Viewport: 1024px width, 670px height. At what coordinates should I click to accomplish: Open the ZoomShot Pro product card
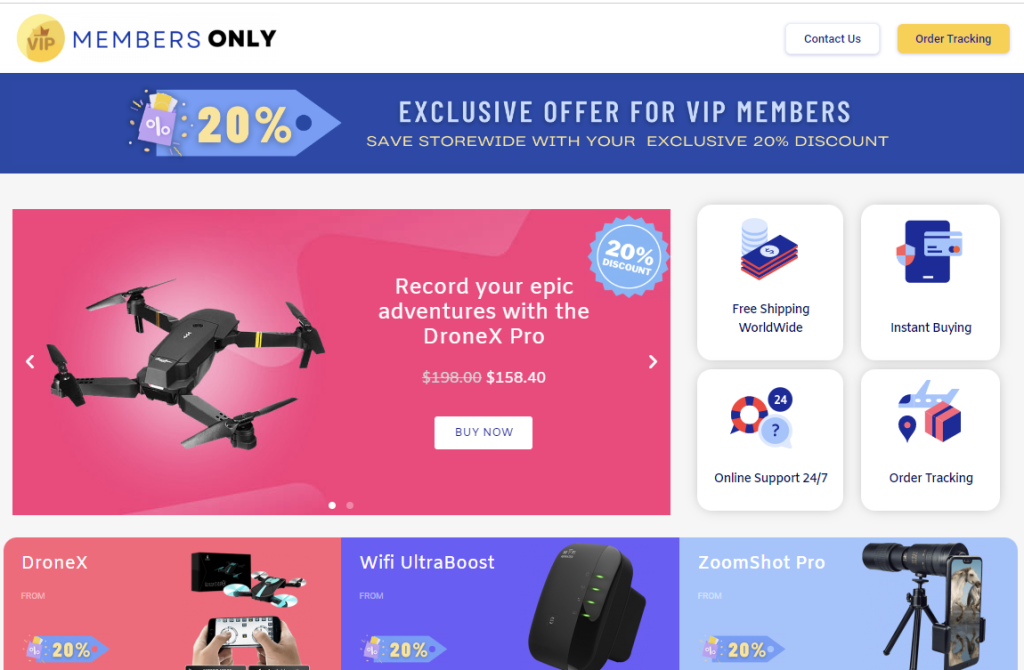[848, 603]
